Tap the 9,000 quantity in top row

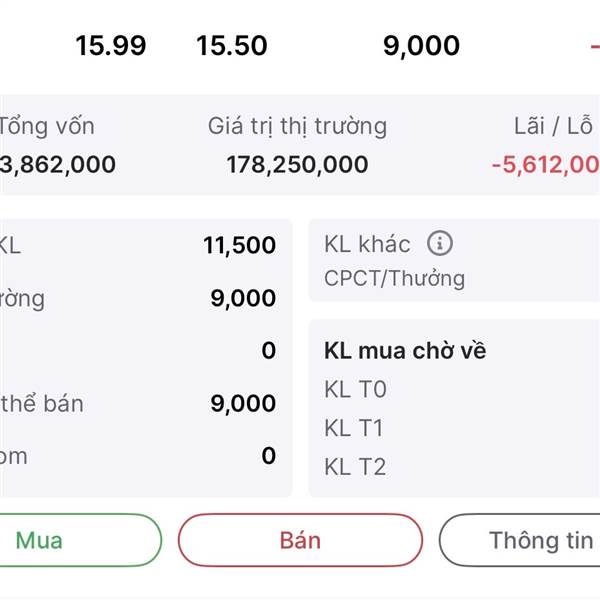click(421, 46)
